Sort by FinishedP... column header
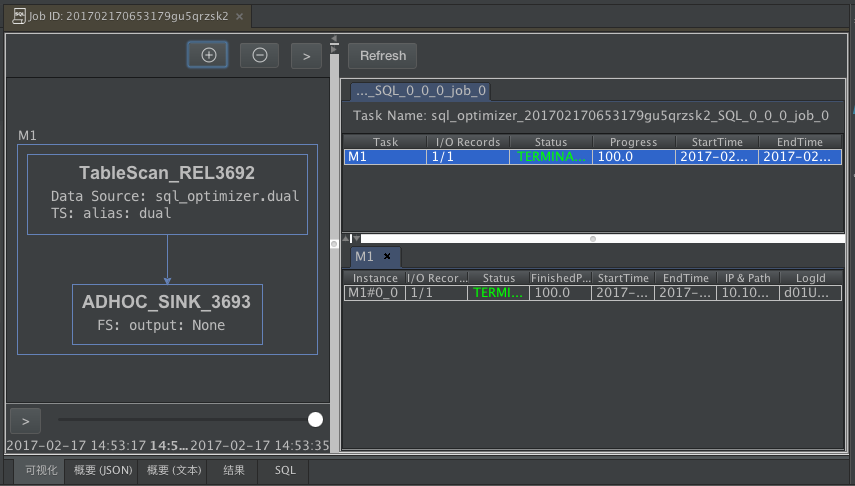855x486 pixels. [561, 278]
